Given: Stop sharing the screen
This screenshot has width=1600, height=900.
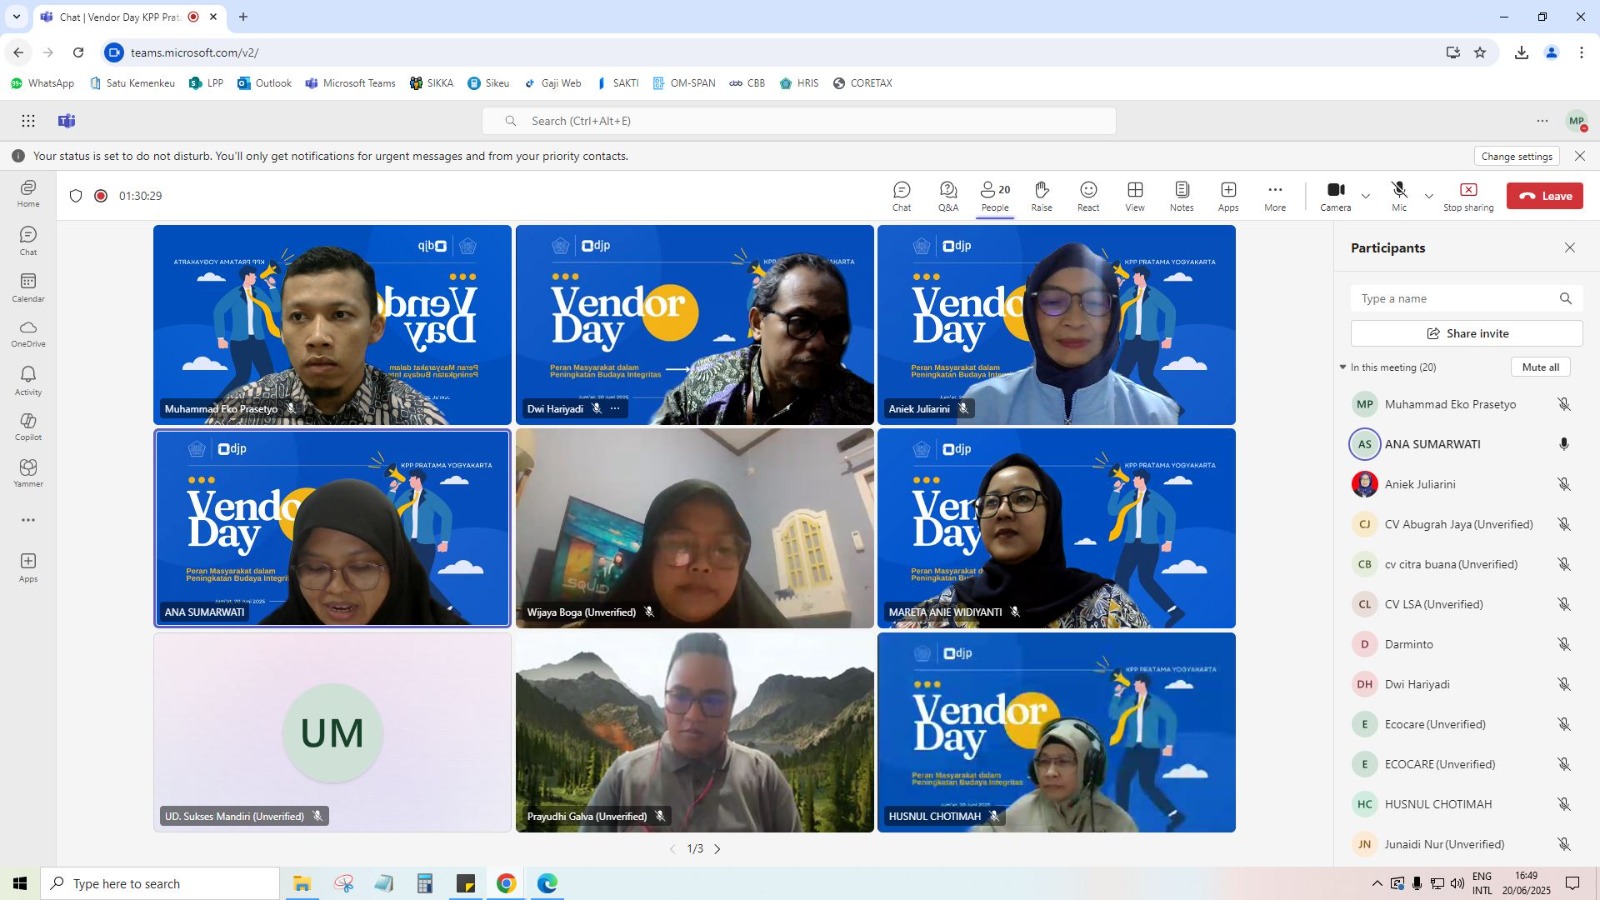Looking at the screenshot, I should click(x=1468, y=195).
